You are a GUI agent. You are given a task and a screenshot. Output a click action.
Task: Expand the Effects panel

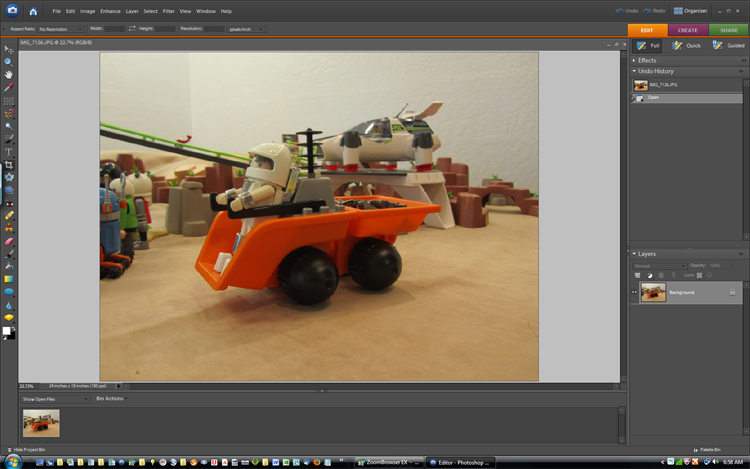(647, 60)
